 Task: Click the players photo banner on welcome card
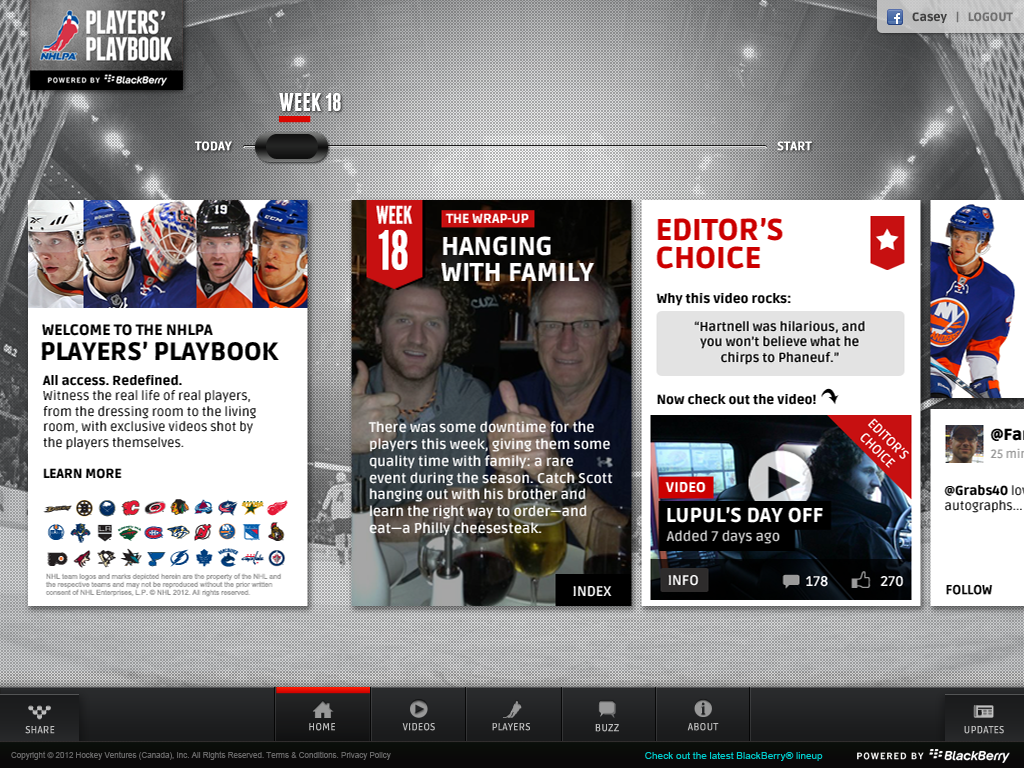(x=167, y=253)
